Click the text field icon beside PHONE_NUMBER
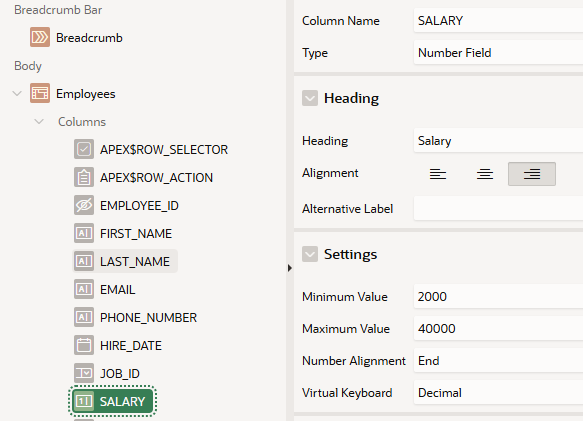This screenshot has width=583, height=421. [x=84, y=317]
